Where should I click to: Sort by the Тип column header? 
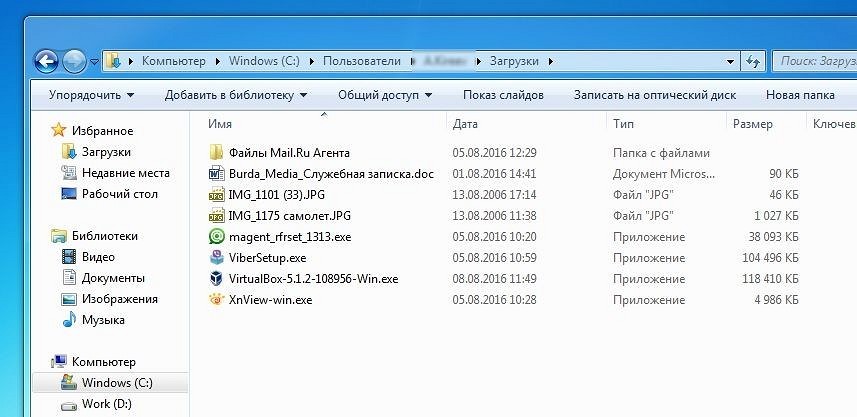623,124
